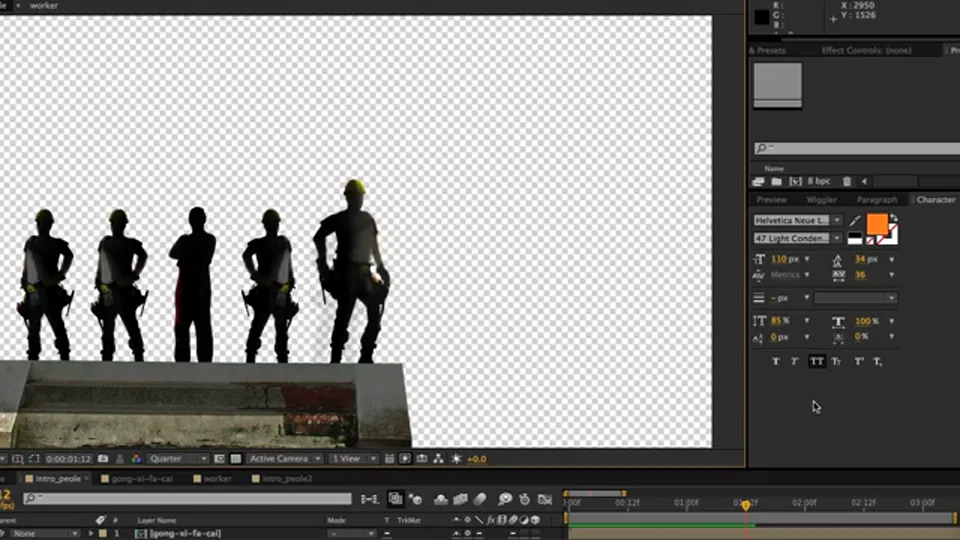The height and width of the screenshot is (540, 960).
Task: Toggle the transparency grid button
Action: (236, 459)
